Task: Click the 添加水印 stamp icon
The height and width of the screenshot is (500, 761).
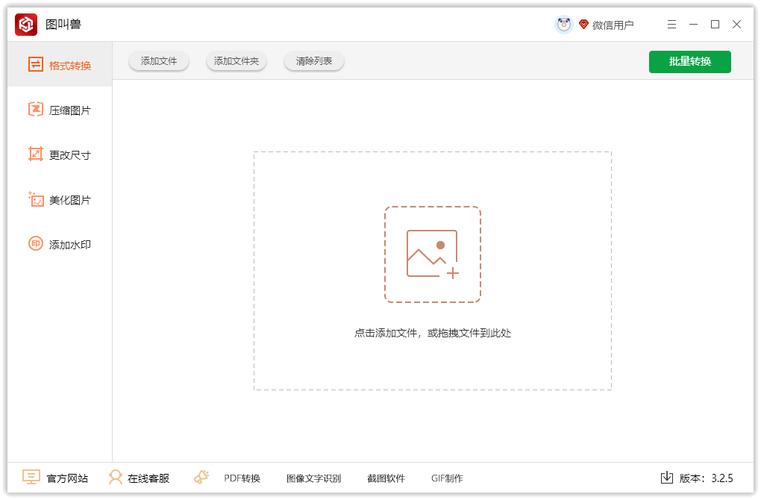Action: [x=35, y=243]
